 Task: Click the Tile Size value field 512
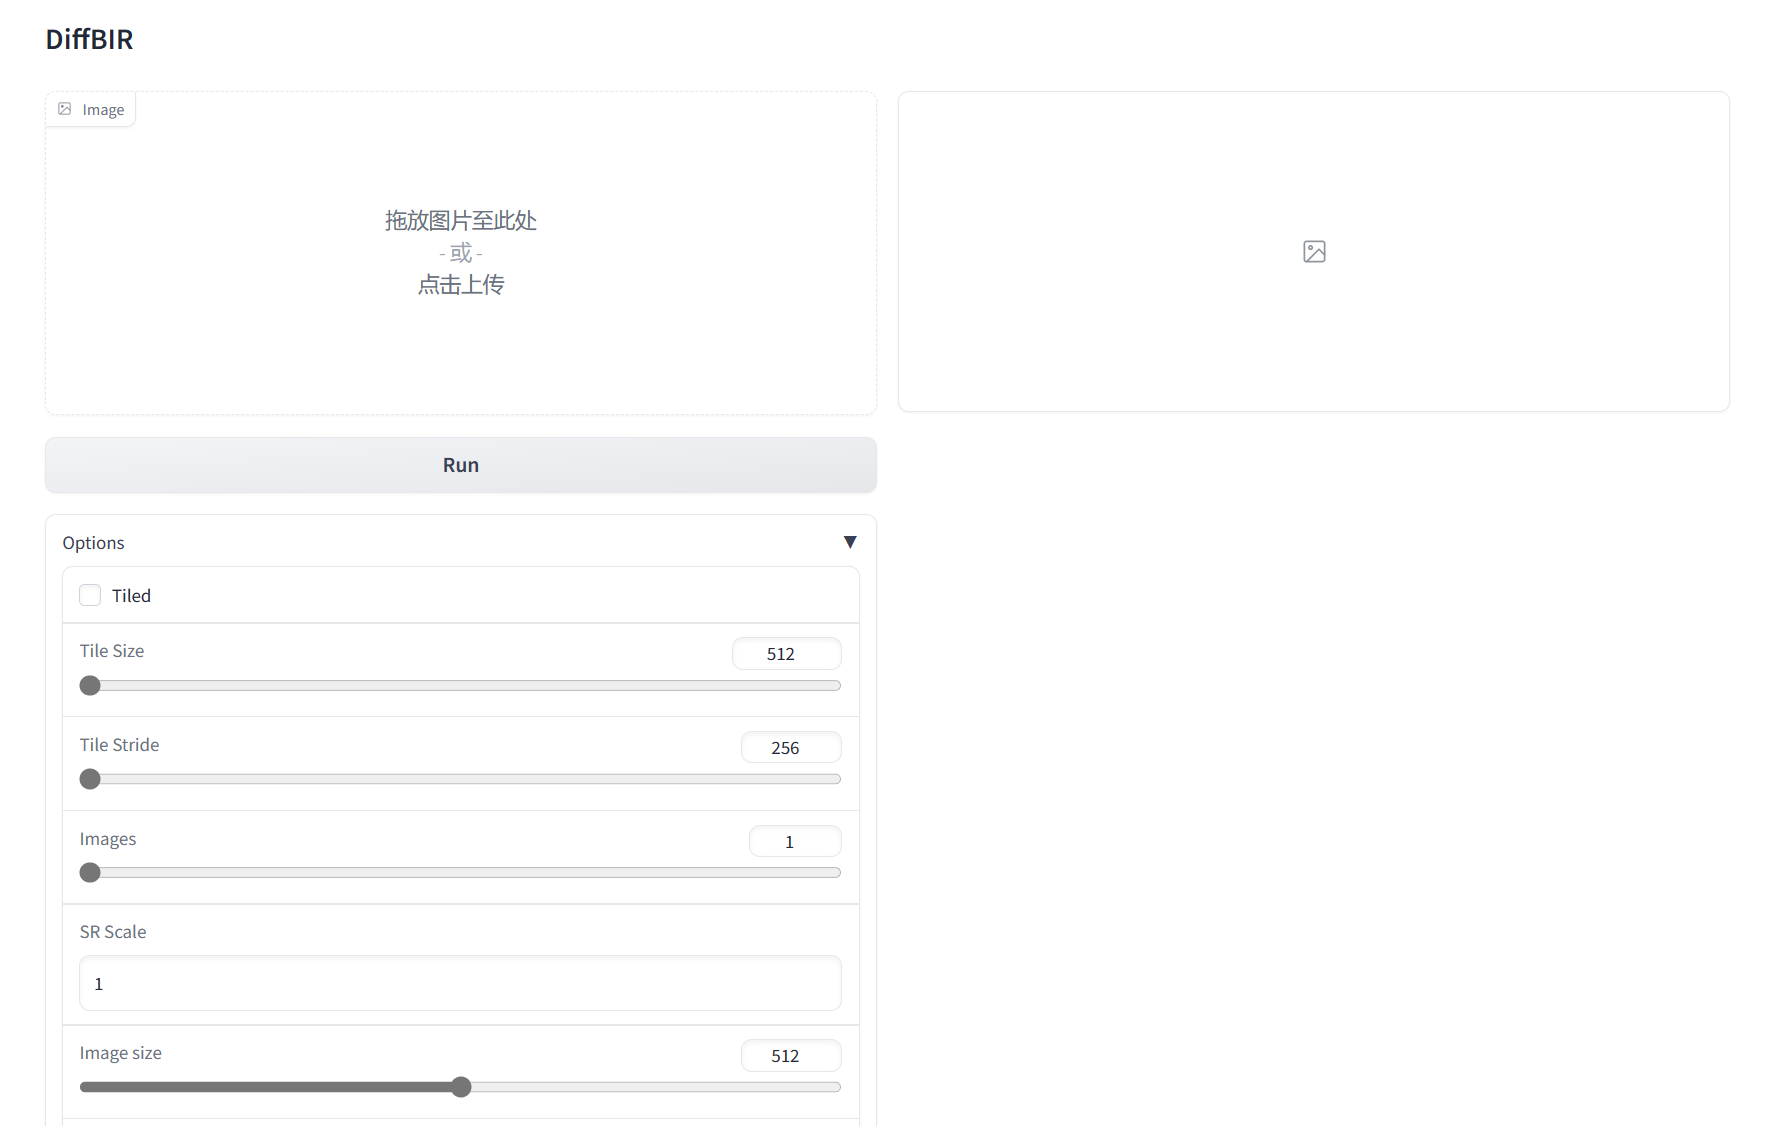787,654
